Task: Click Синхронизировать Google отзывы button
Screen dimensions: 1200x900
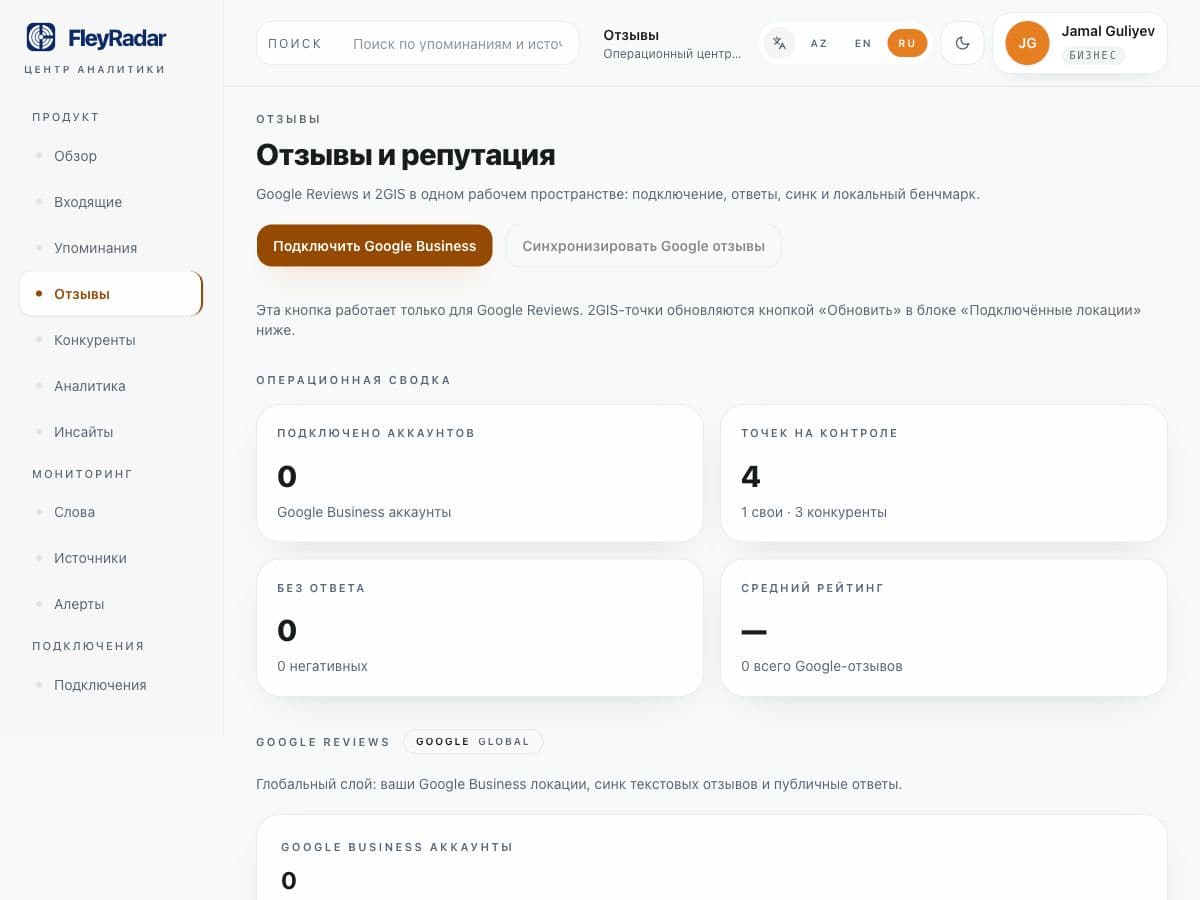Action: [643, 246]
